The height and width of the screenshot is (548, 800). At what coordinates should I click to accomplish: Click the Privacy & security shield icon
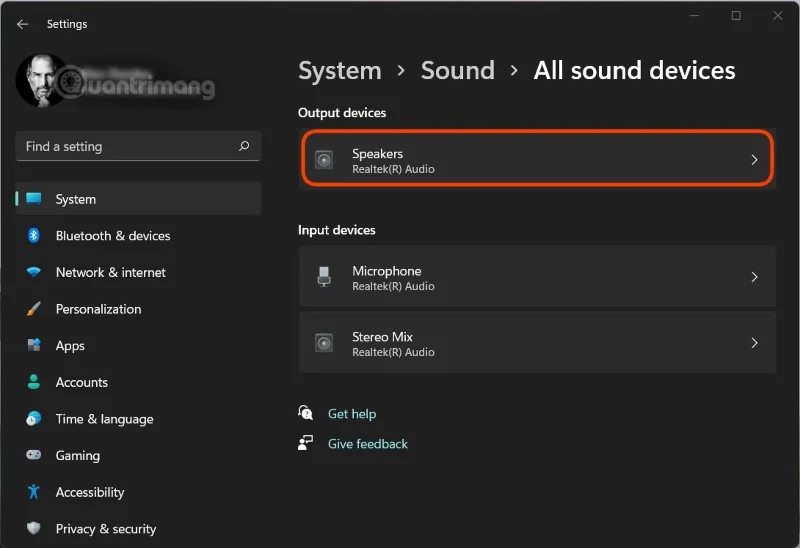coord(34,528)
